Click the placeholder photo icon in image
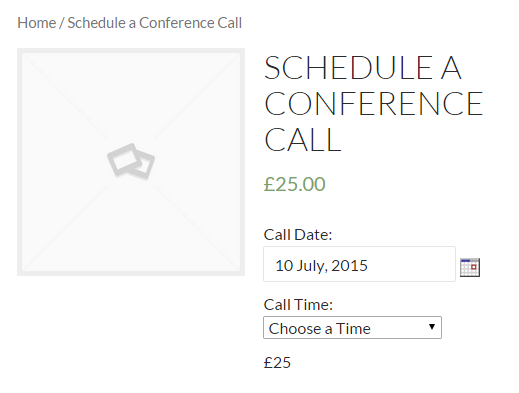 tap(131, 162)
